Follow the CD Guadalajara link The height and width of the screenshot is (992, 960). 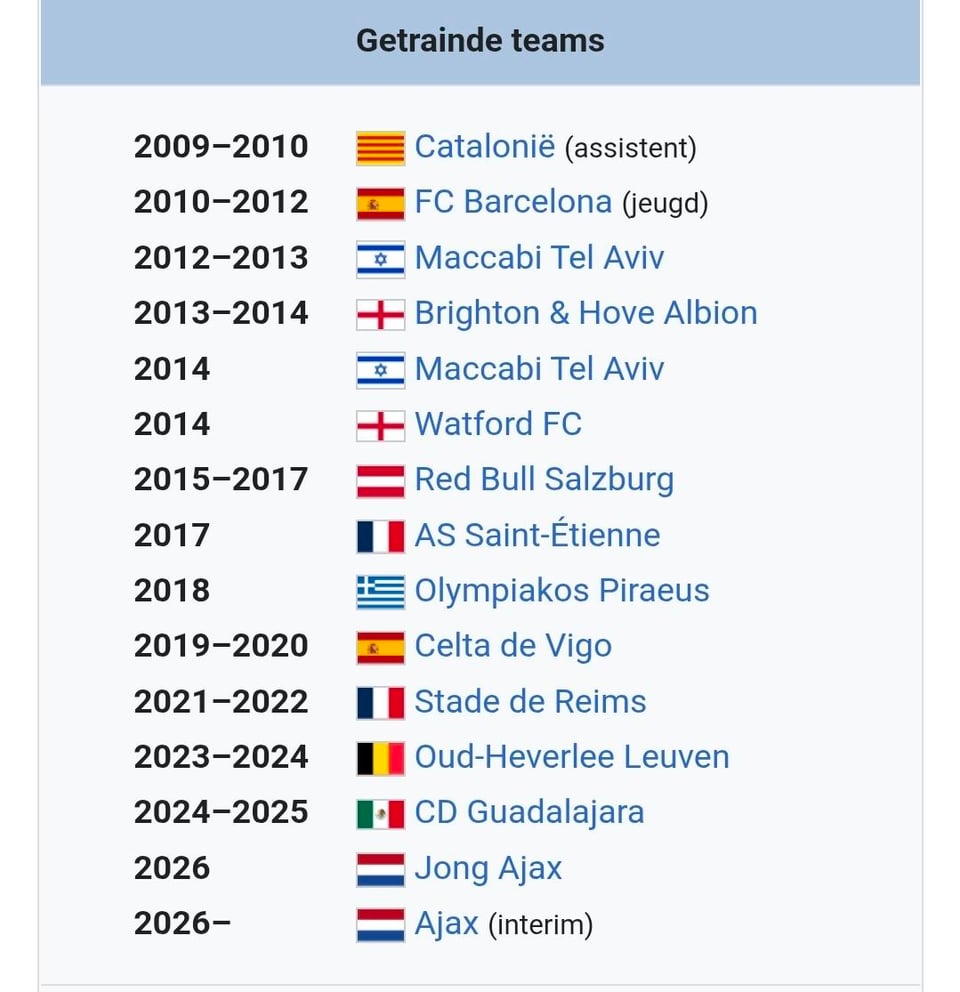(529, 812)
